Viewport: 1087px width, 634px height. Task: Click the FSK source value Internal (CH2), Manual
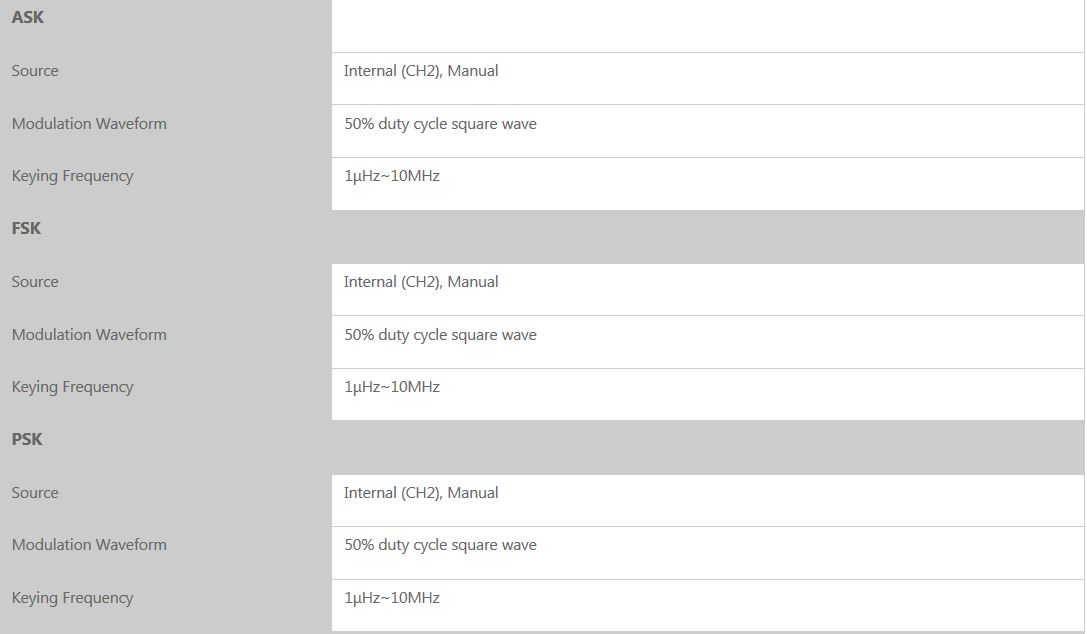pyautogui.click(x=421, y=282)
